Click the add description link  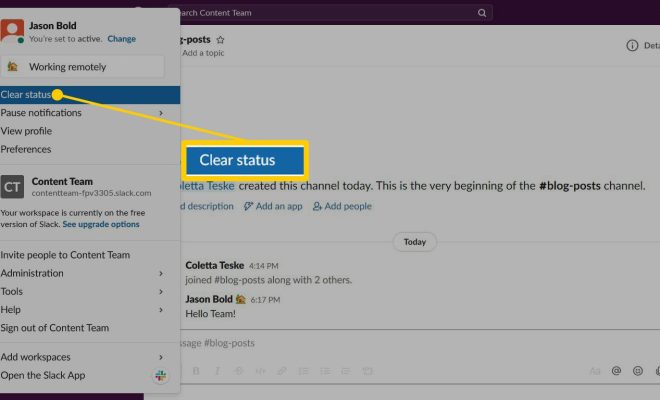(x=207, y=206)
